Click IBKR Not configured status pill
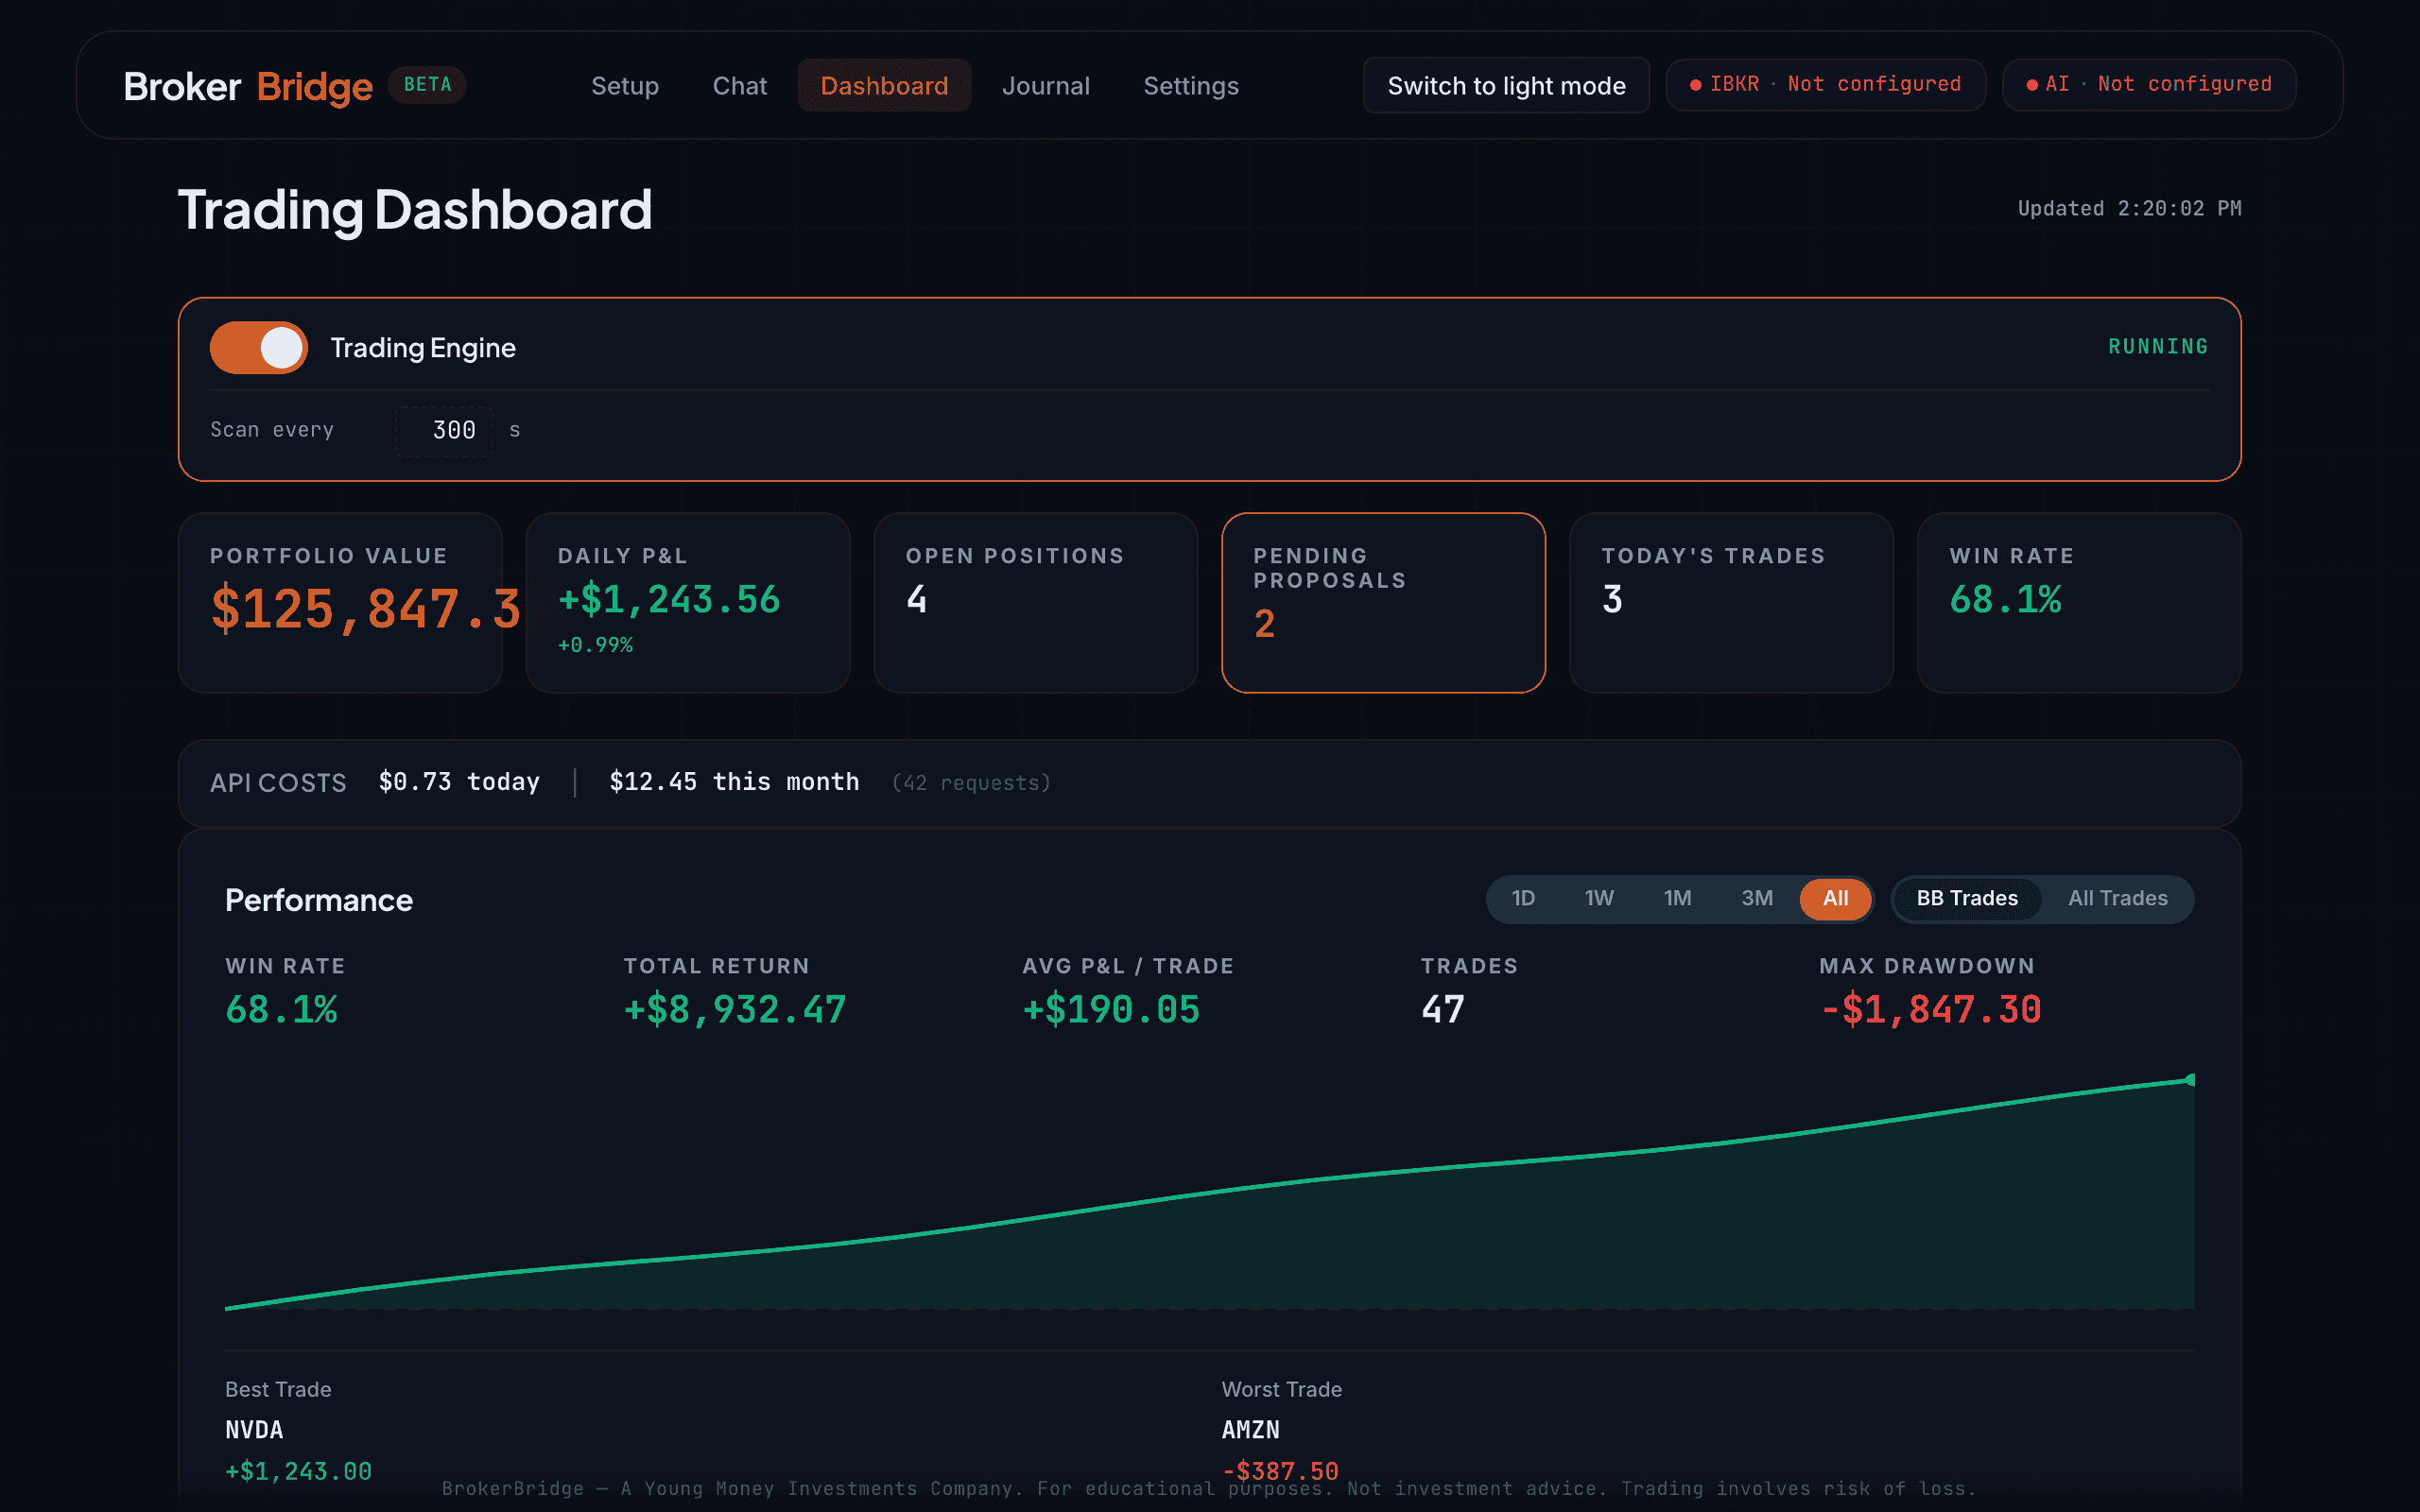This screenshot has width=2420, height=1512. click(x=1826, y=85)
